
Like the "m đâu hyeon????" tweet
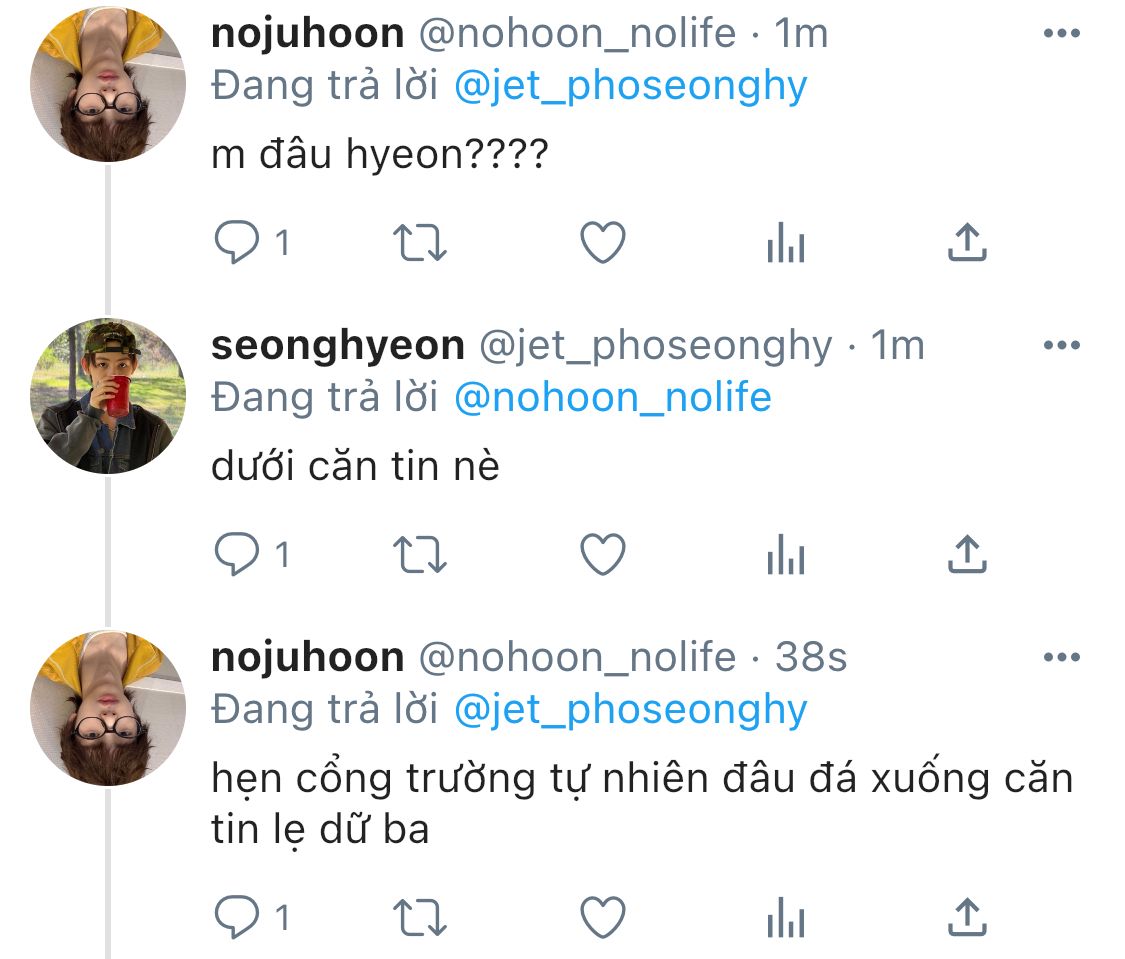pyautogui.click(x=603, y=243)
